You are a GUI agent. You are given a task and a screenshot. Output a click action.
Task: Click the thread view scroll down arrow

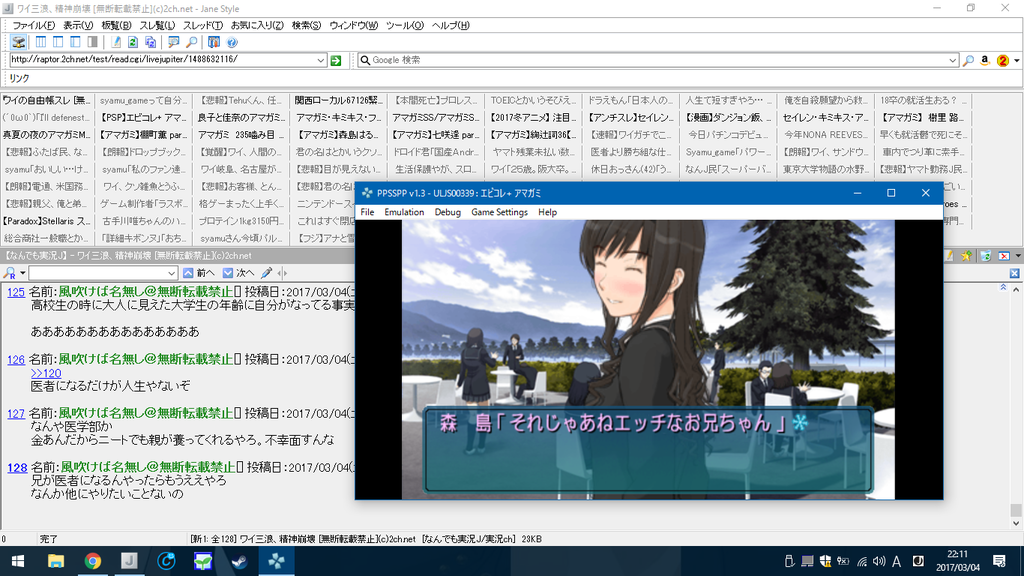point(1016,524)
